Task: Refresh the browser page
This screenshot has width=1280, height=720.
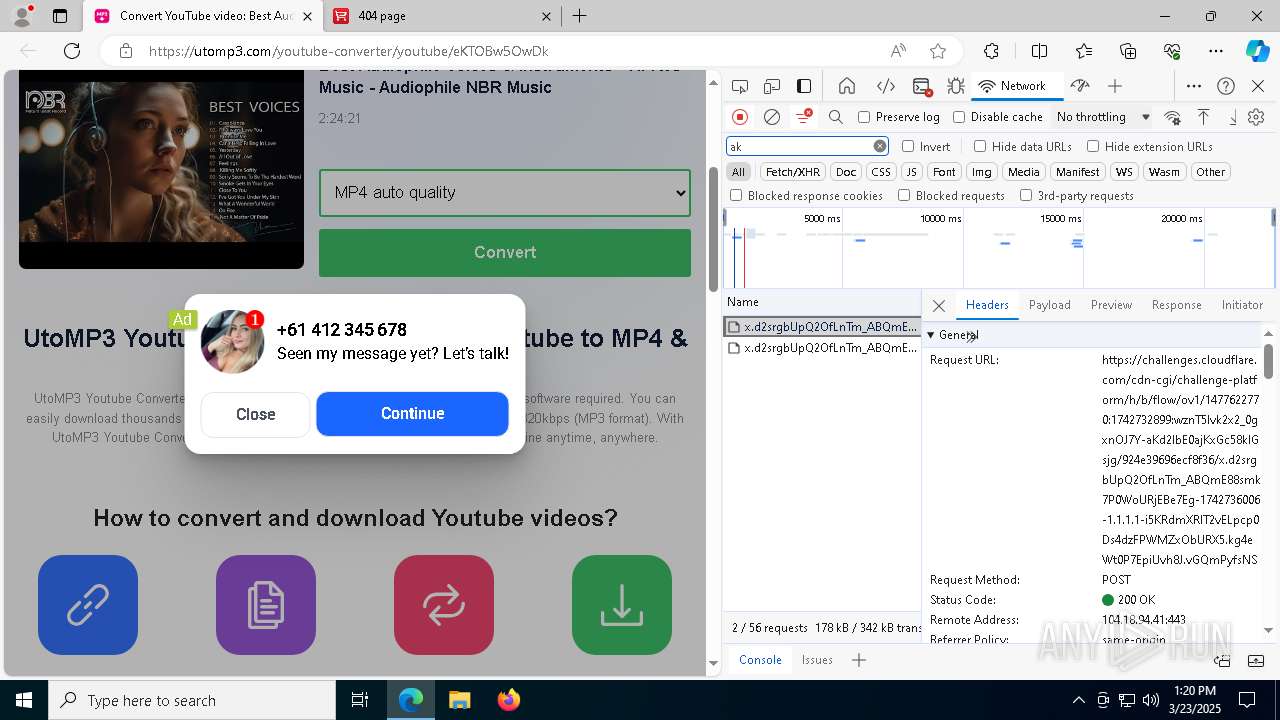Action: tap(72, 51)
